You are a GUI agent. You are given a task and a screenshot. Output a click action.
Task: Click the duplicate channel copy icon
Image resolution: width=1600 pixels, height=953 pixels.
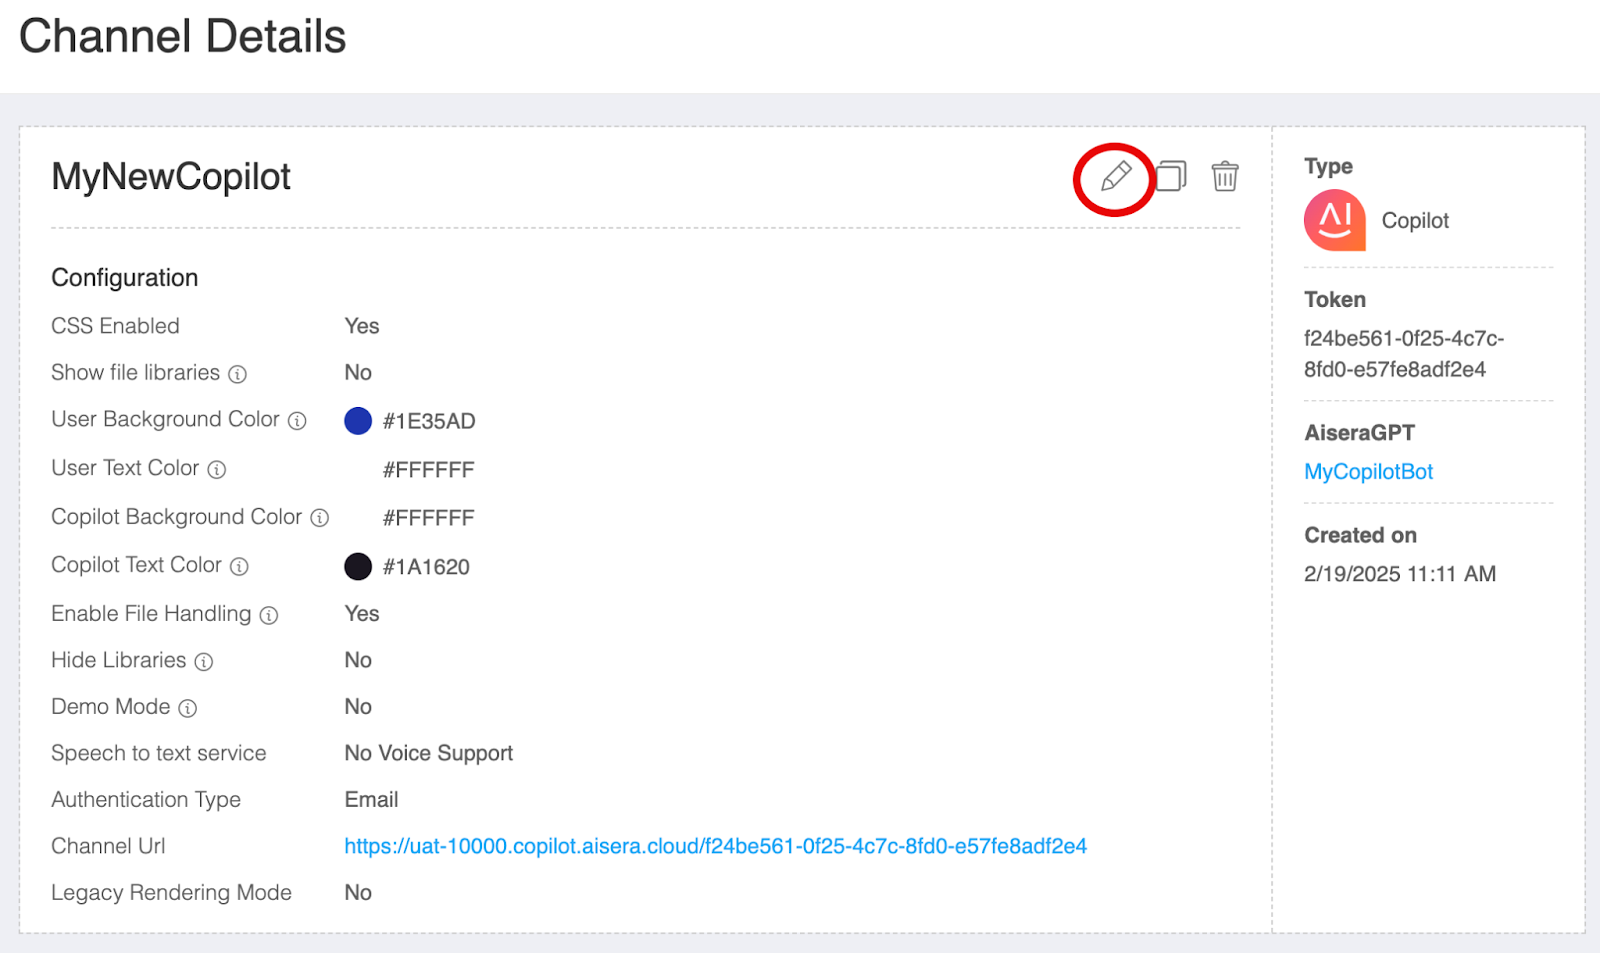pyautogui.click(x=1171, y=177)
